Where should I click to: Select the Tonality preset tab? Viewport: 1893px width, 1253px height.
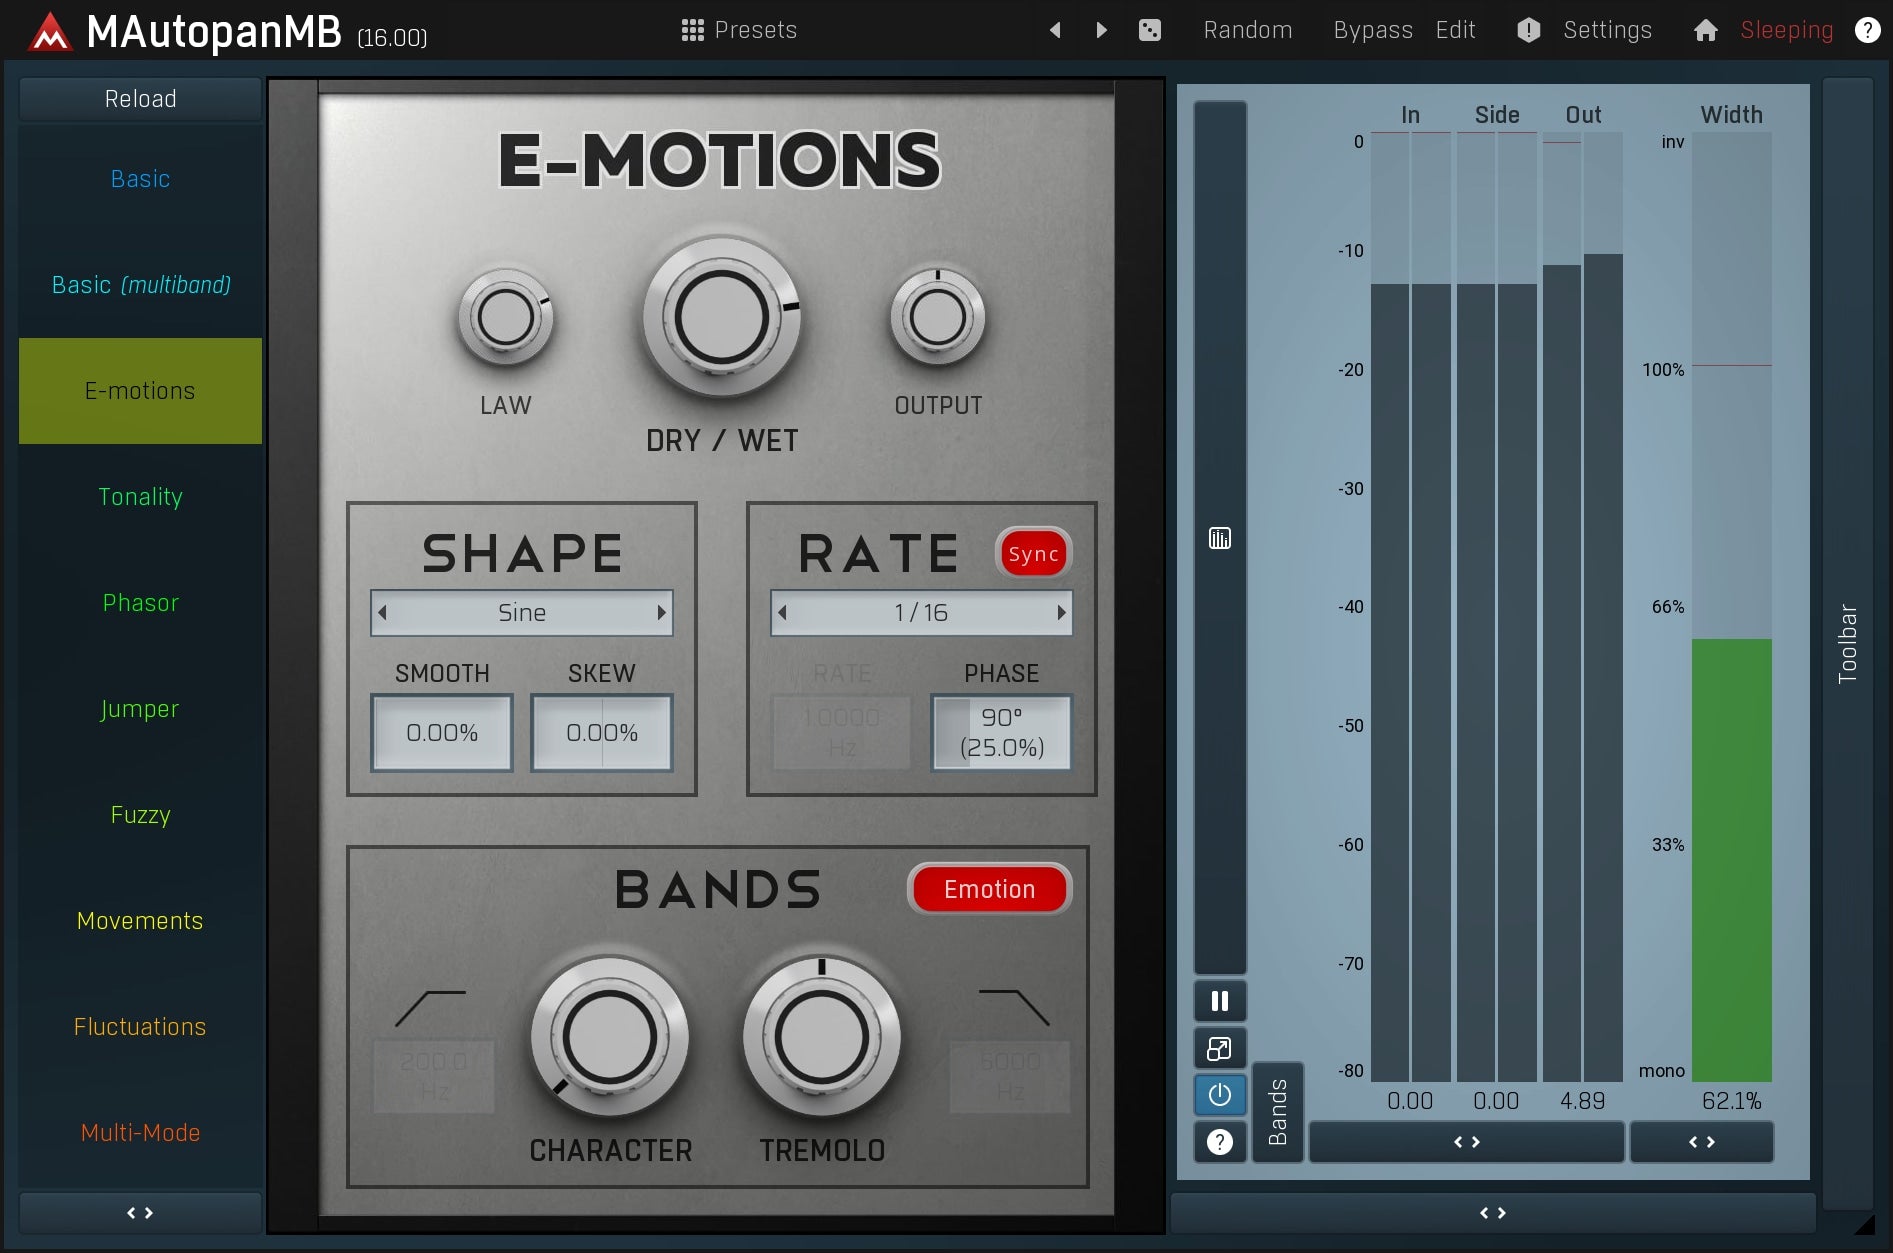140,497
